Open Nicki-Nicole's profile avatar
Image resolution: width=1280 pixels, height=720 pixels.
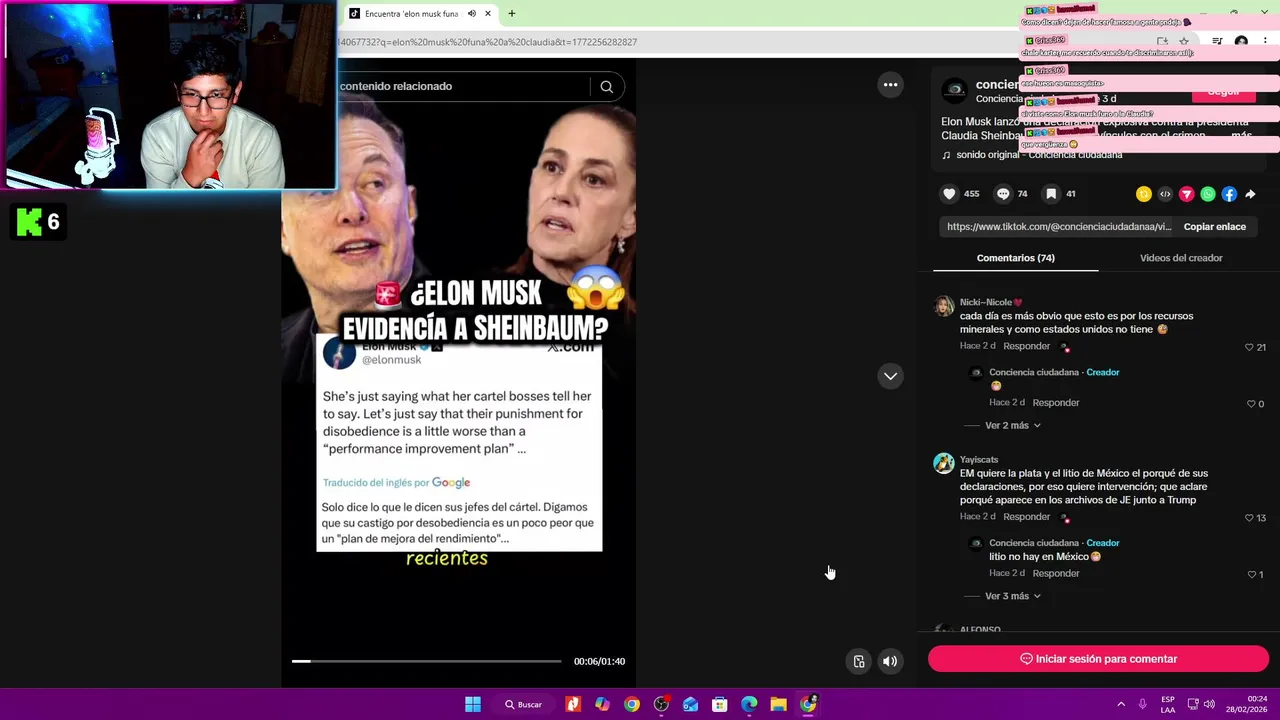pos(944,306)
